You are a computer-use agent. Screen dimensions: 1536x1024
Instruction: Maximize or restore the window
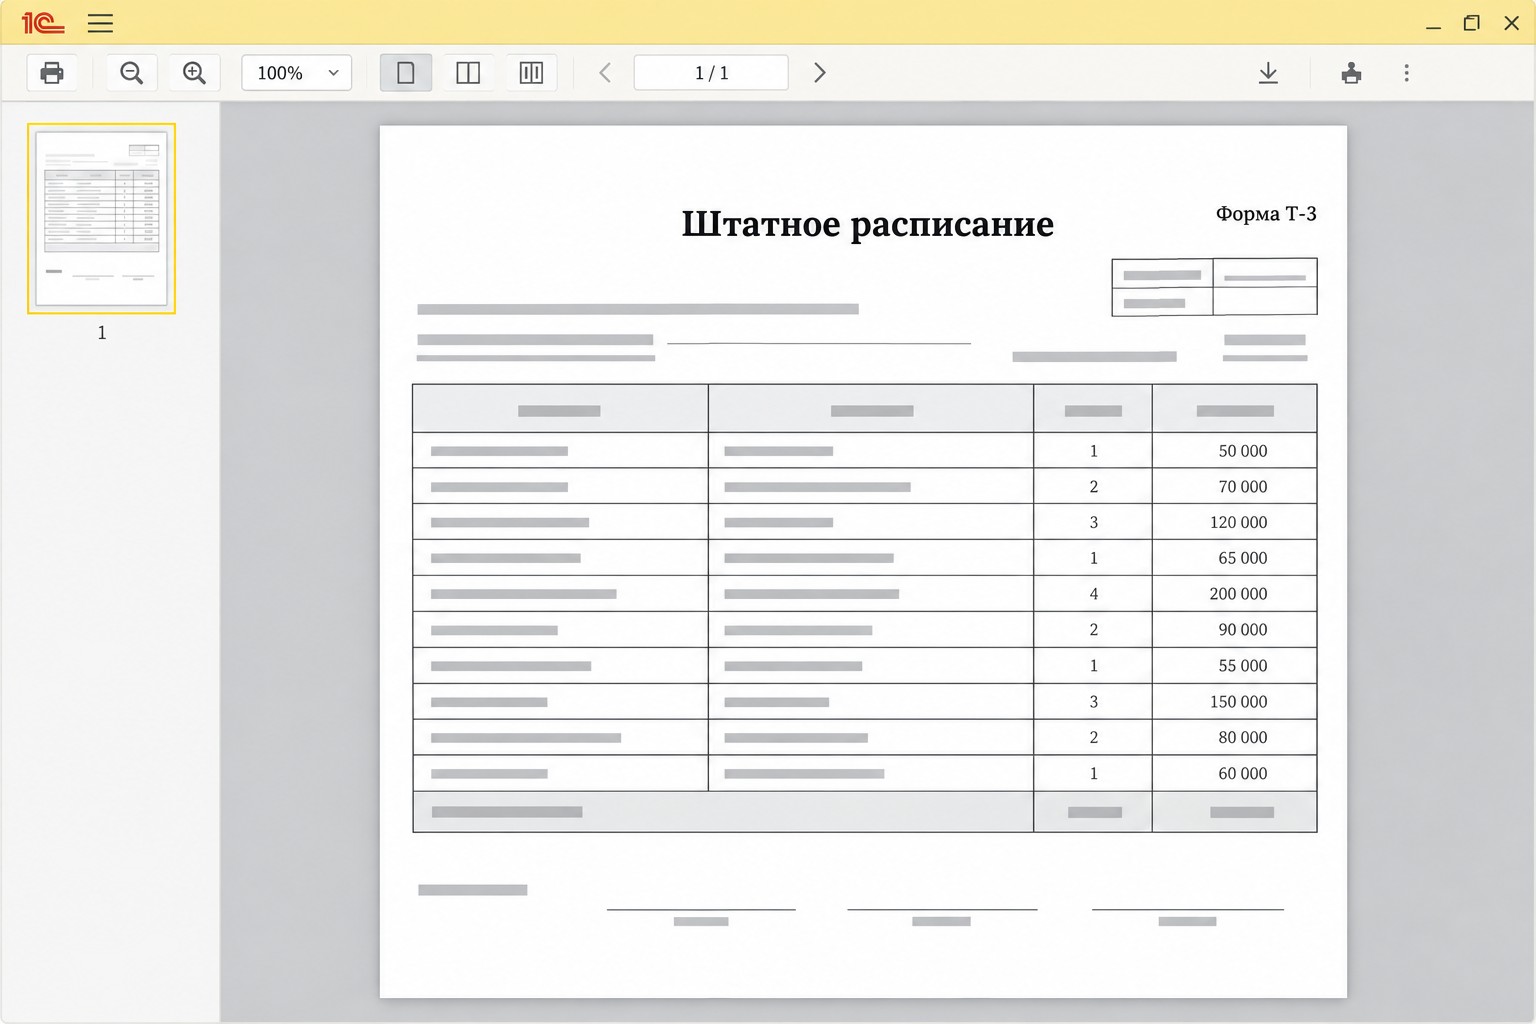[x=1471, y=23]
